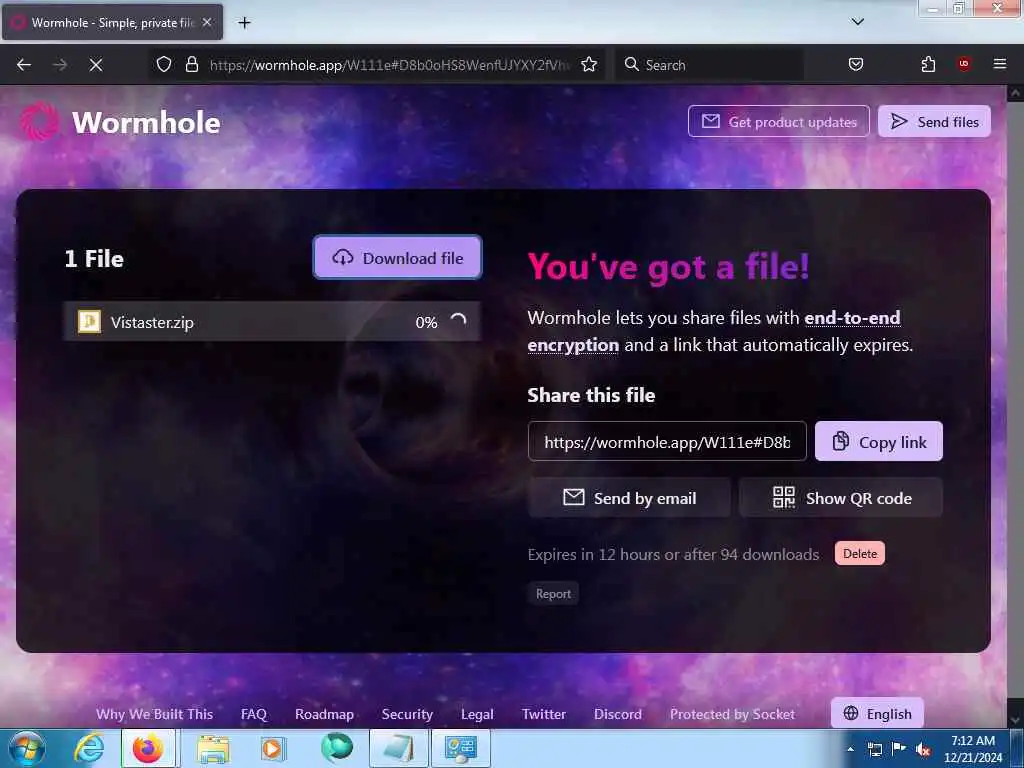The width and height of the screenshot is (1024, 768).
Task: Show site info via the padlock icon
Action: (191, 65)
